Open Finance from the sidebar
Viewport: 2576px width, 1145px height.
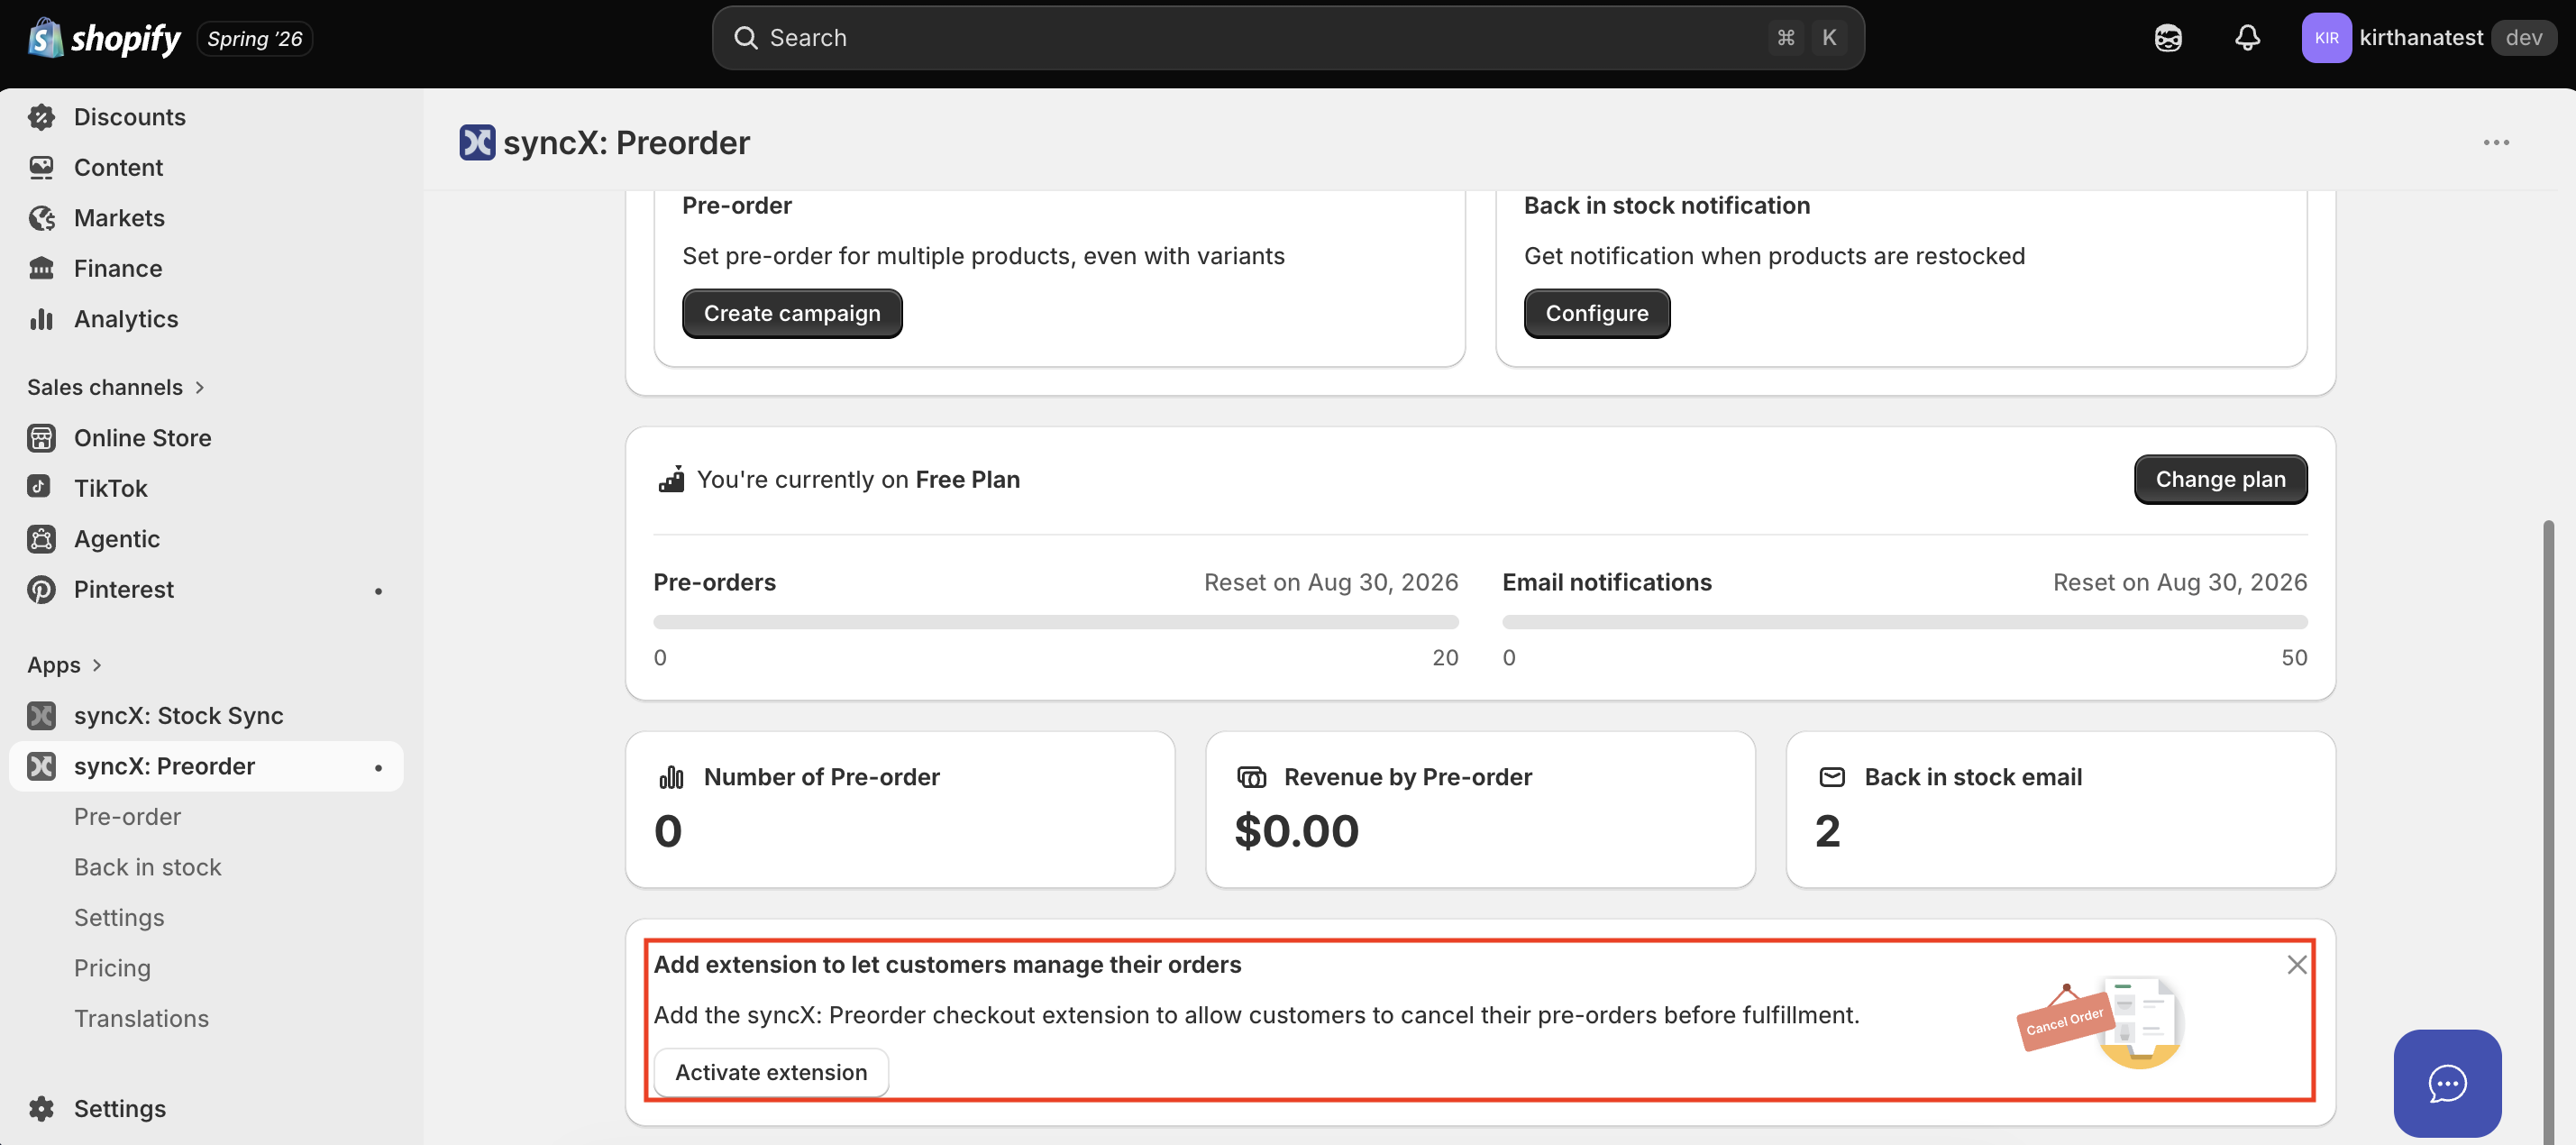(118, 268)
